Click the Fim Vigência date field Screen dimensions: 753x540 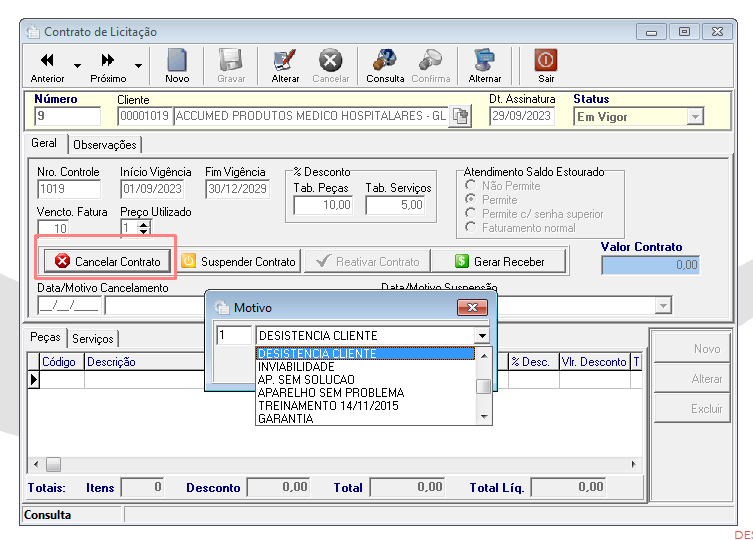coord(237,189)
